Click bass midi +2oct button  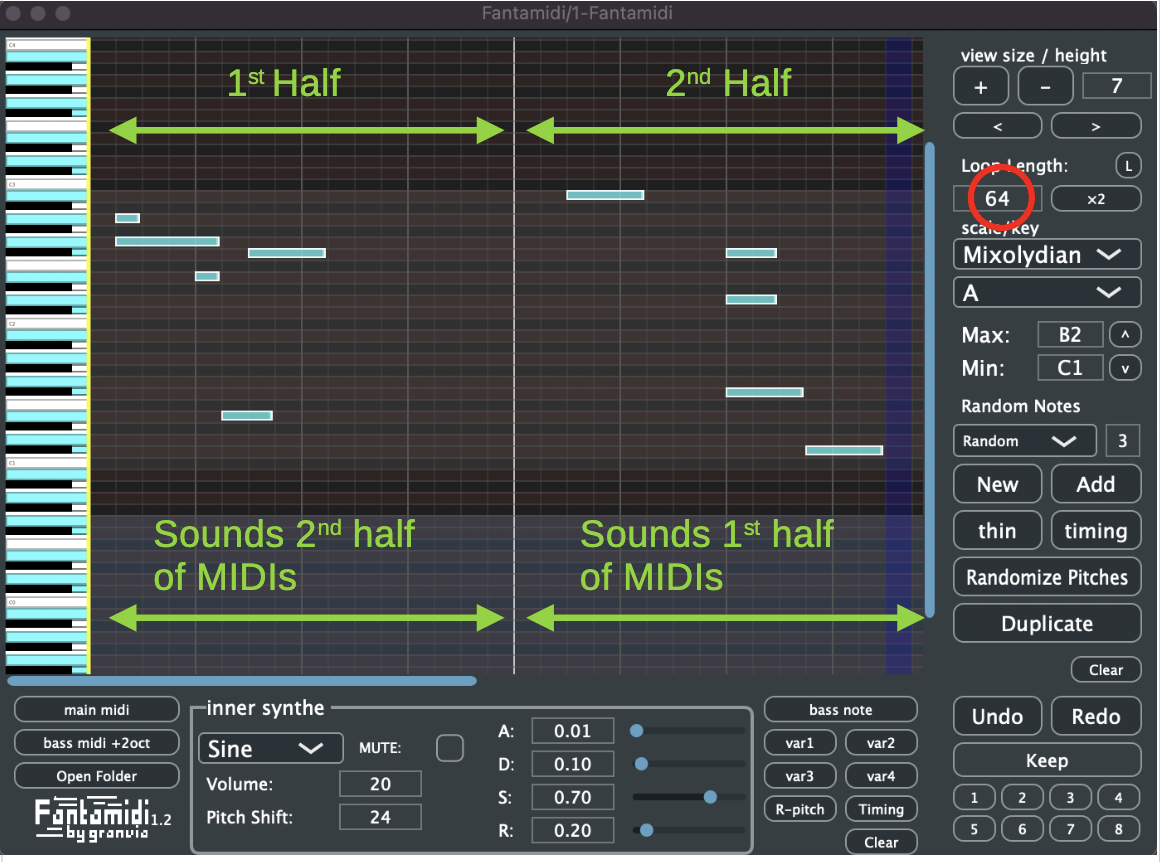[96, 743]
